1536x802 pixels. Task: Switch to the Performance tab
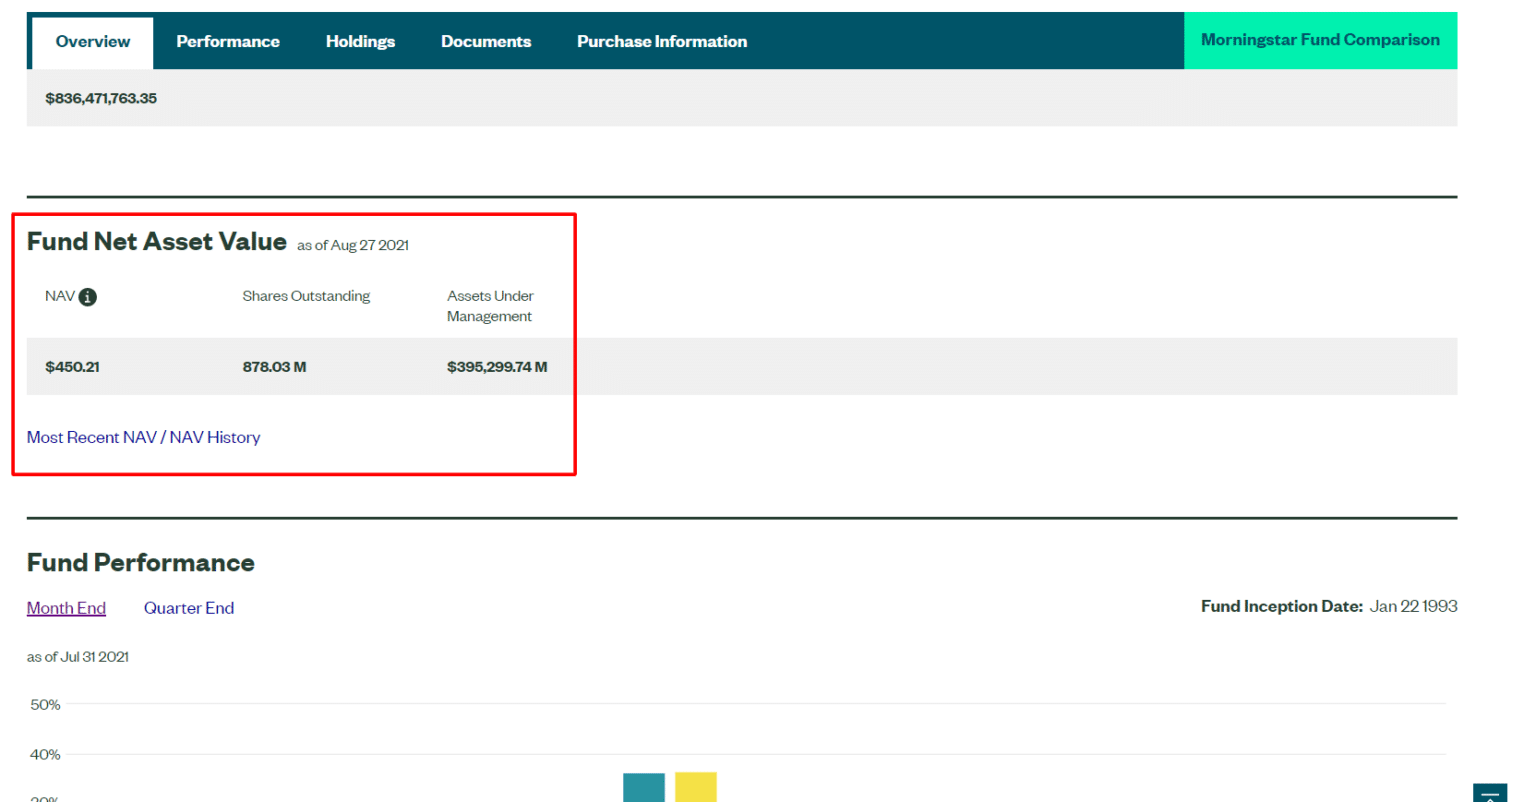(x=228, y=42)
